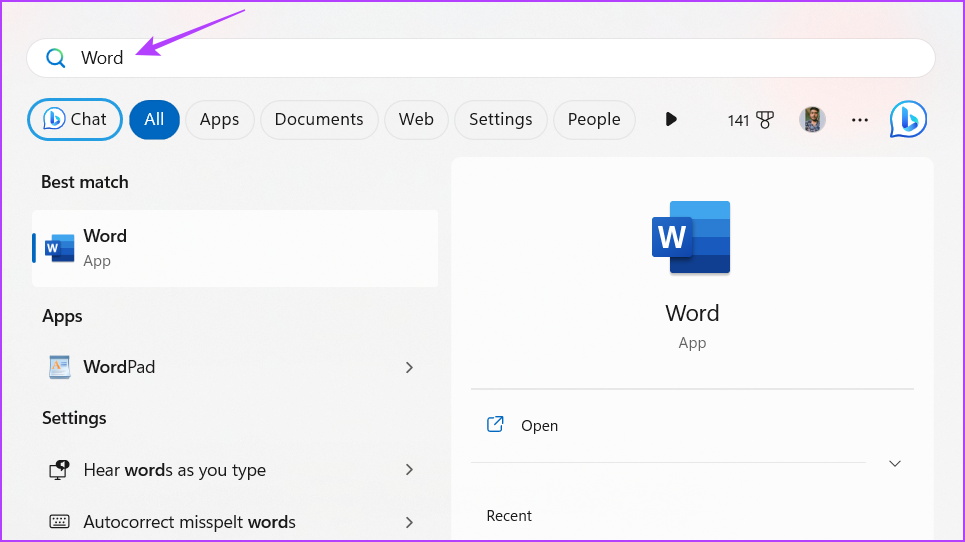Click Open to launch Word
This screenshot has height=542, width=965.
pos(539,426)
